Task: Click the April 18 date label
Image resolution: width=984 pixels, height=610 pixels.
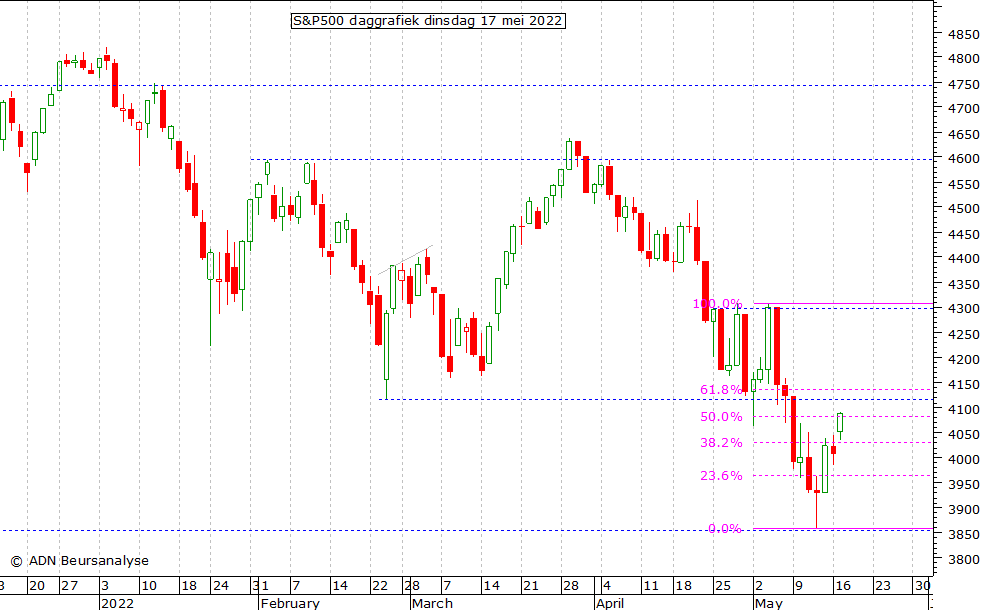Action: click(683, 586)
